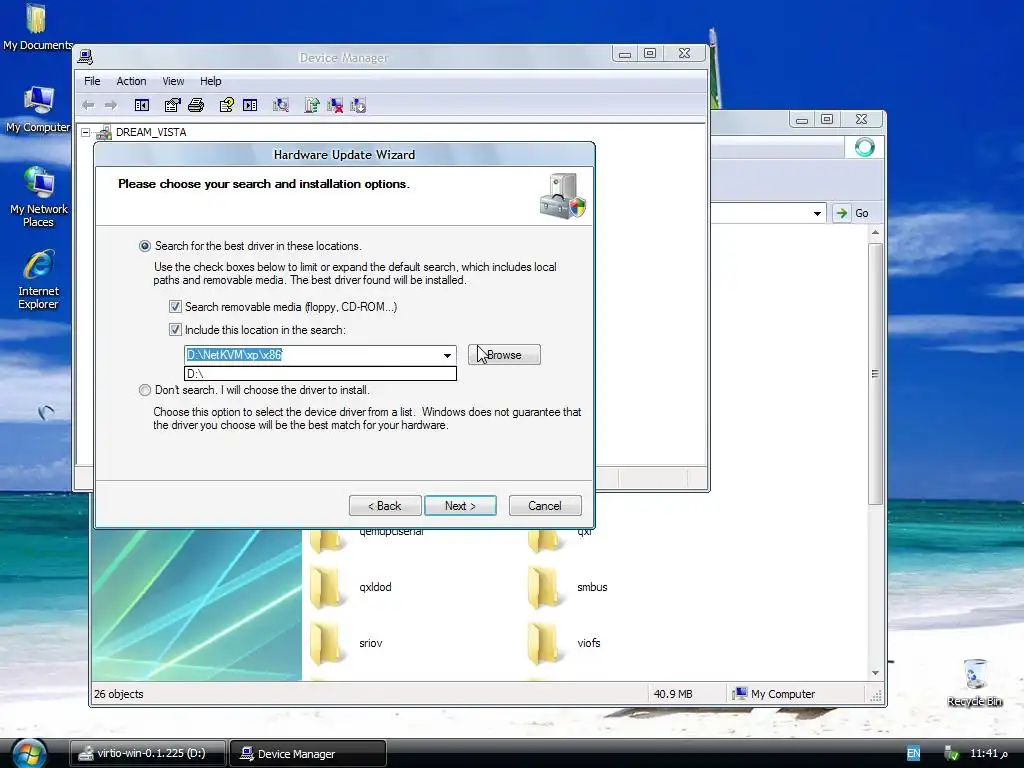Click the DREAM_VISTA computer icon in tree

(x=104, y=133)
